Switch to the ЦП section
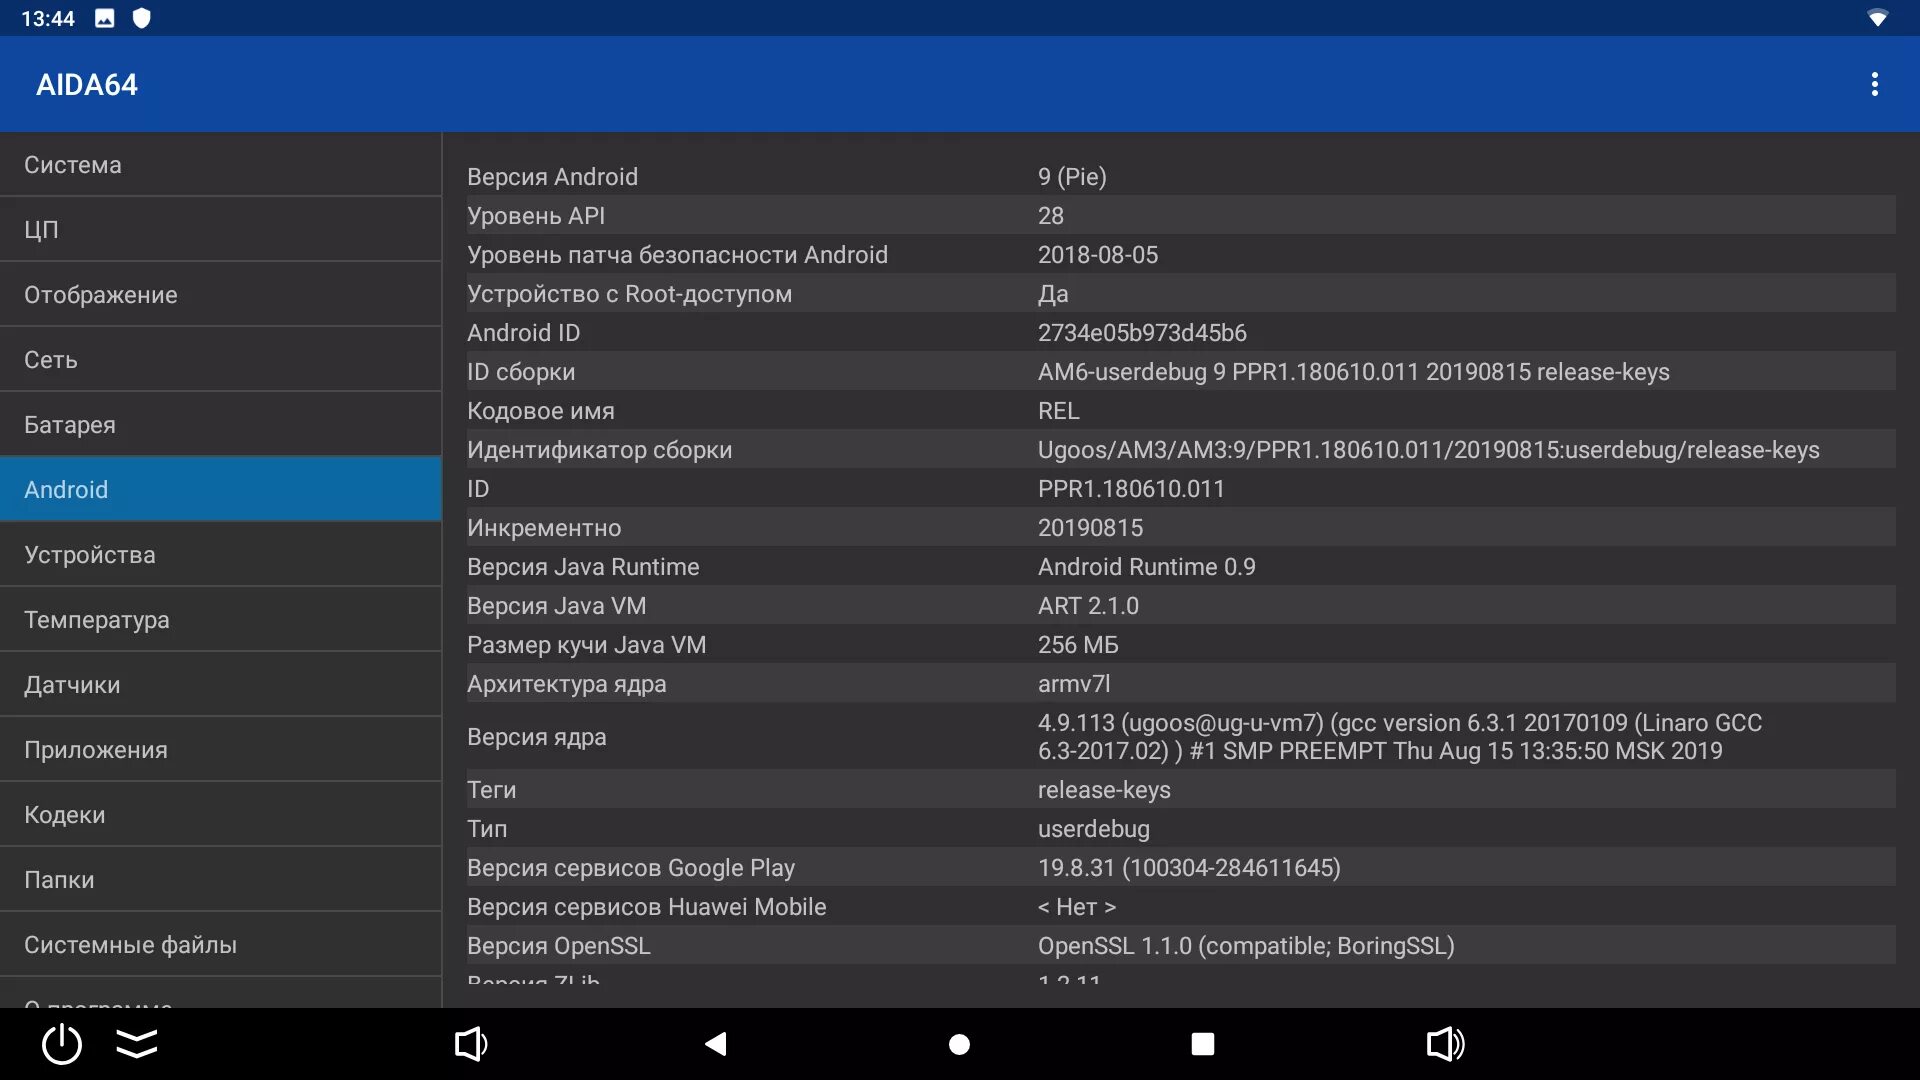Screen dimensions: 1920x1080 (220, 230)
